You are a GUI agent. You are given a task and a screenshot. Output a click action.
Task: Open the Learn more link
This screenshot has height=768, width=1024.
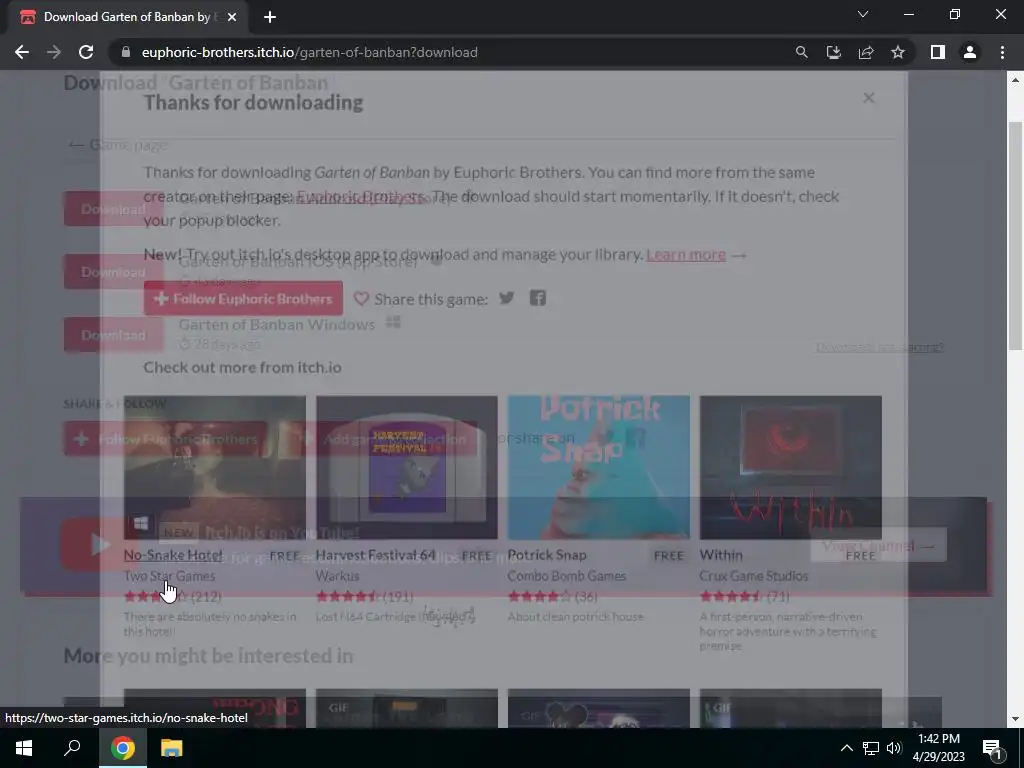tap(686, 254)
